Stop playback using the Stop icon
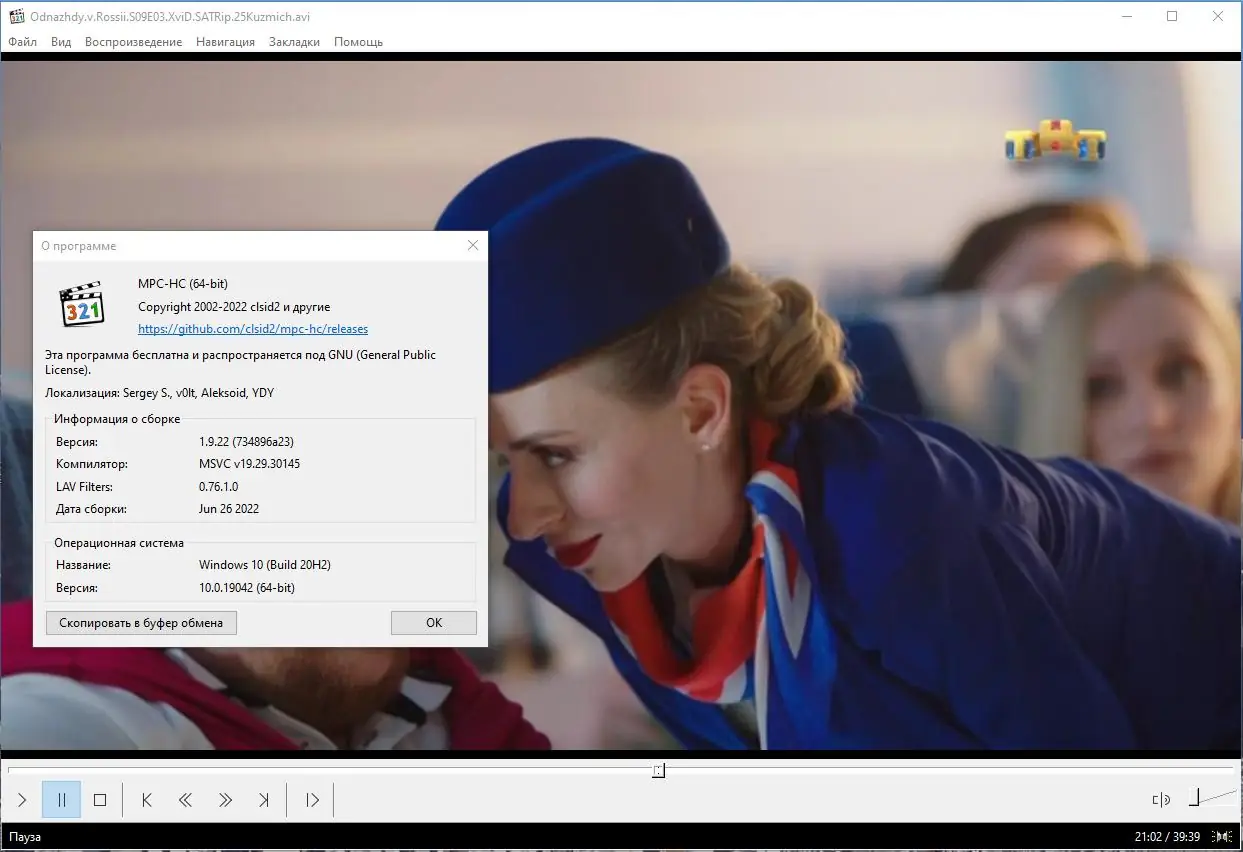1243x852 pixels. coord(99,799)
